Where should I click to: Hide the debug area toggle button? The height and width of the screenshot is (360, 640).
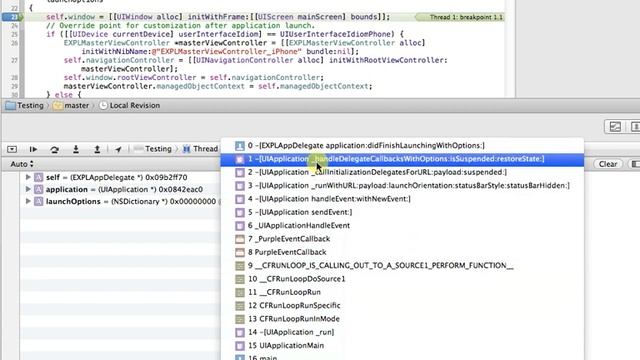(x=12, y=149)
